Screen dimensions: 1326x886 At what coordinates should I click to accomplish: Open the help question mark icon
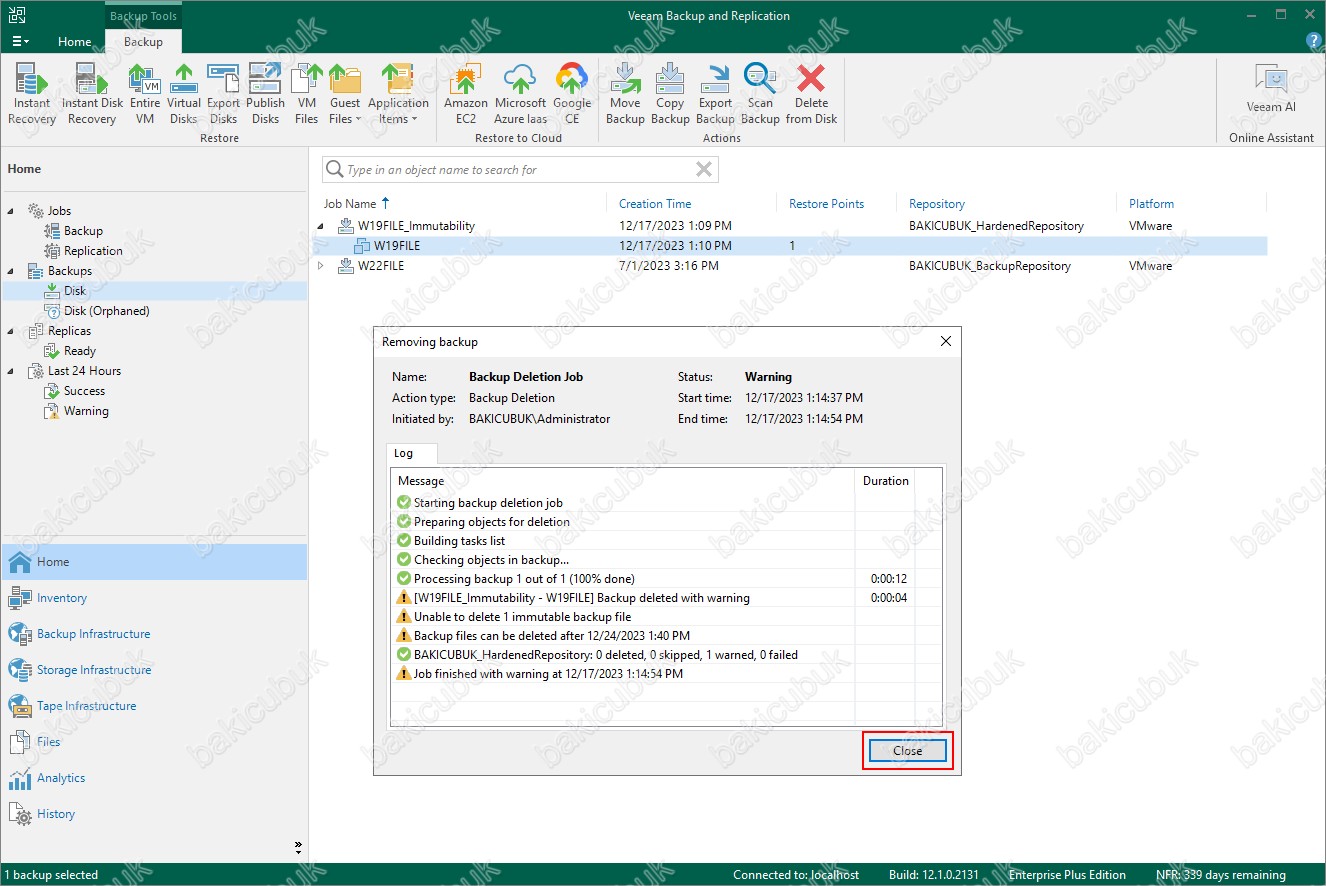click(x=1314, y=41)
